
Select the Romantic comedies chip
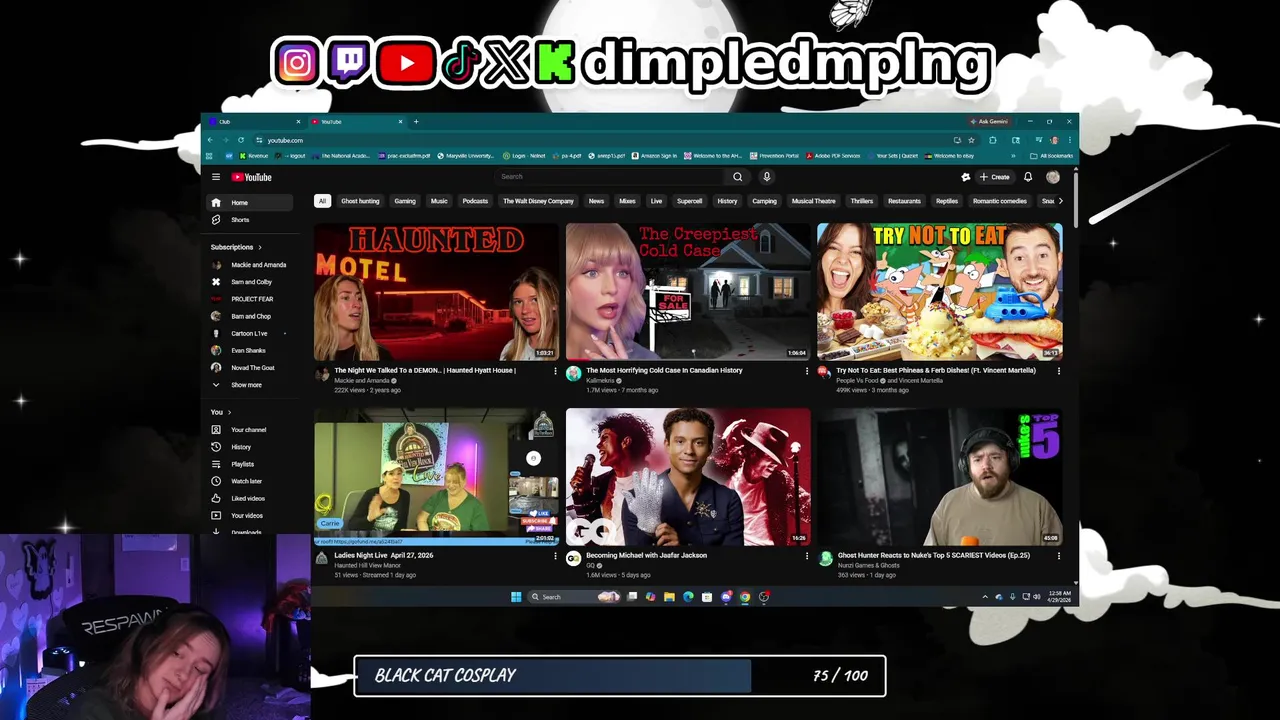click(1000, 201)
